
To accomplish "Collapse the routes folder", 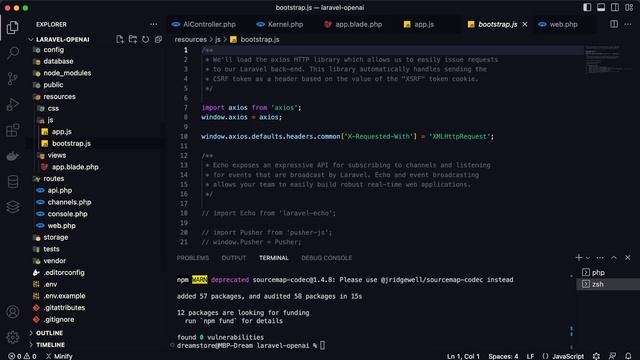I will [53, 179].
